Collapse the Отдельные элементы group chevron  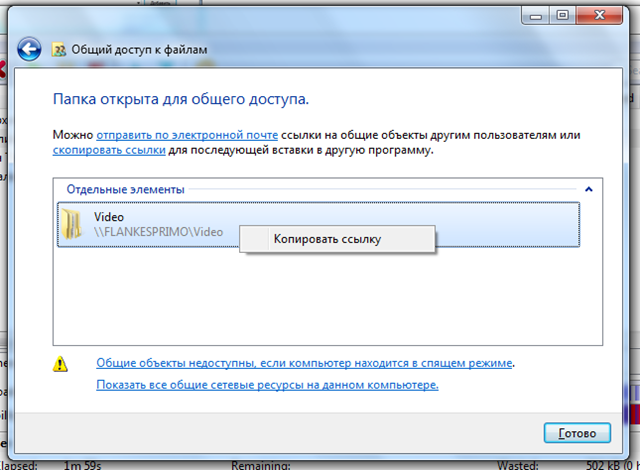click(x=589, y=189)
